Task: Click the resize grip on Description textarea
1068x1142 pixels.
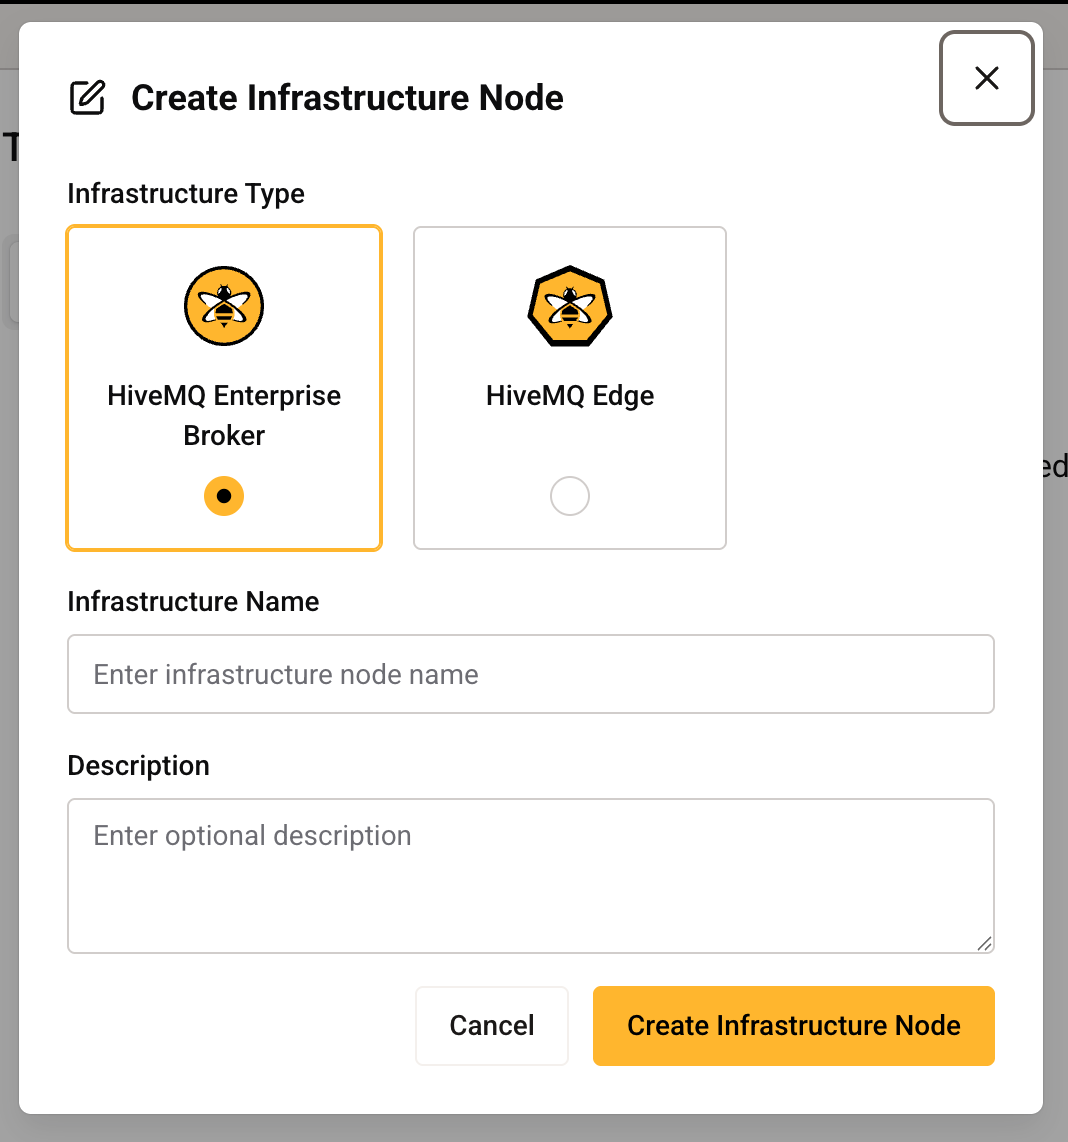Action: (x=984, y=943)
